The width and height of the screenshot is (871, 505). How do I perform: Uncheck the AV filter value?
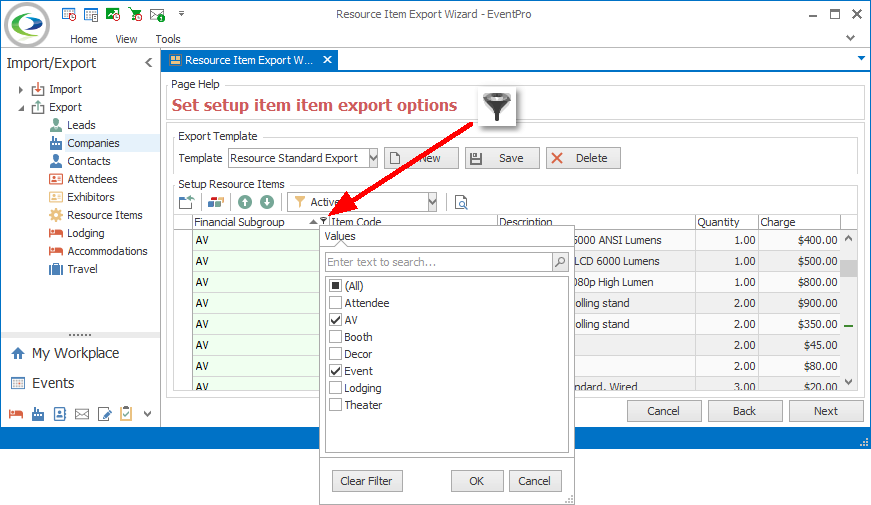336,320
